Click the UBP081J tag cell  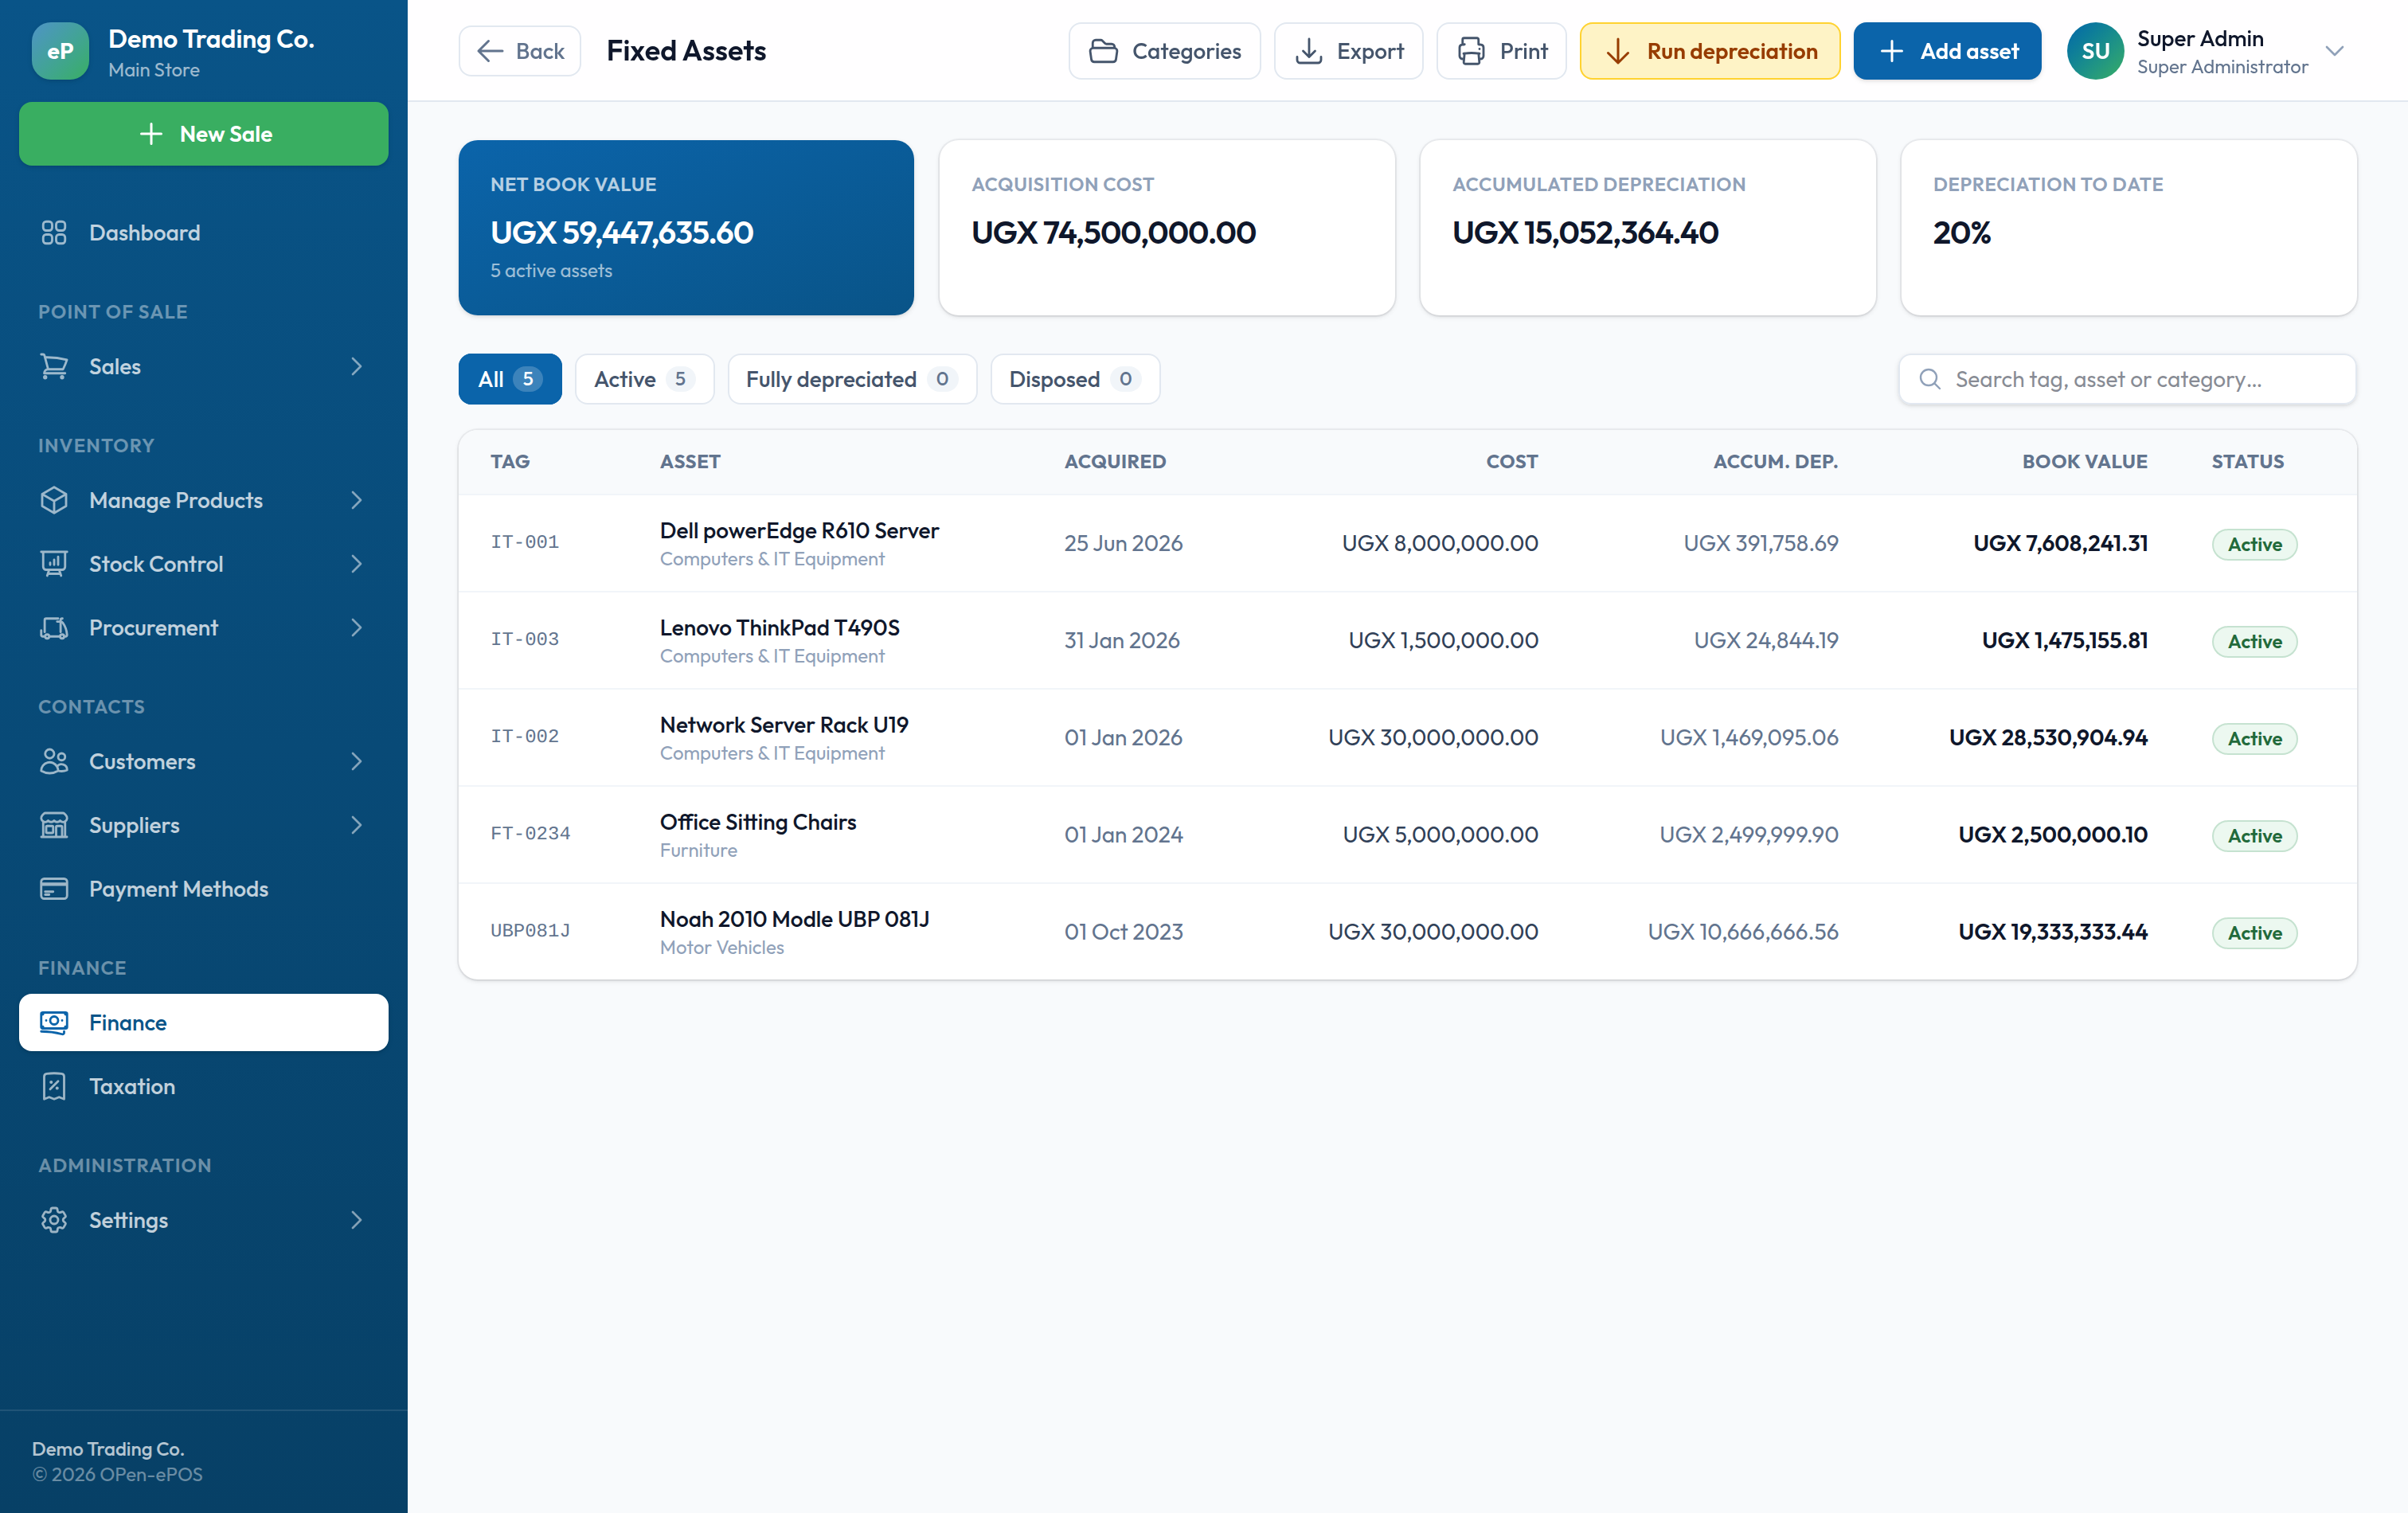point(530,930)
